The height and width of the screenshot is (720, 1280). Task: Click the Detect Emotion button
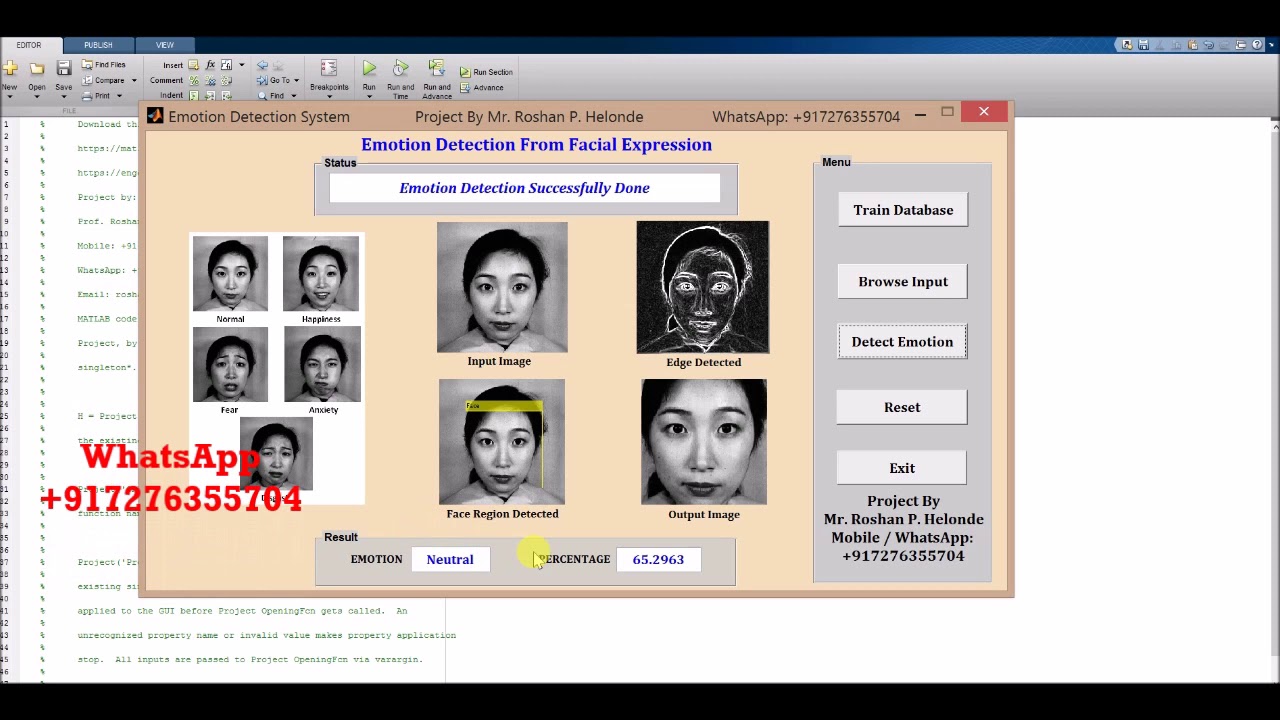pos(902,342)
